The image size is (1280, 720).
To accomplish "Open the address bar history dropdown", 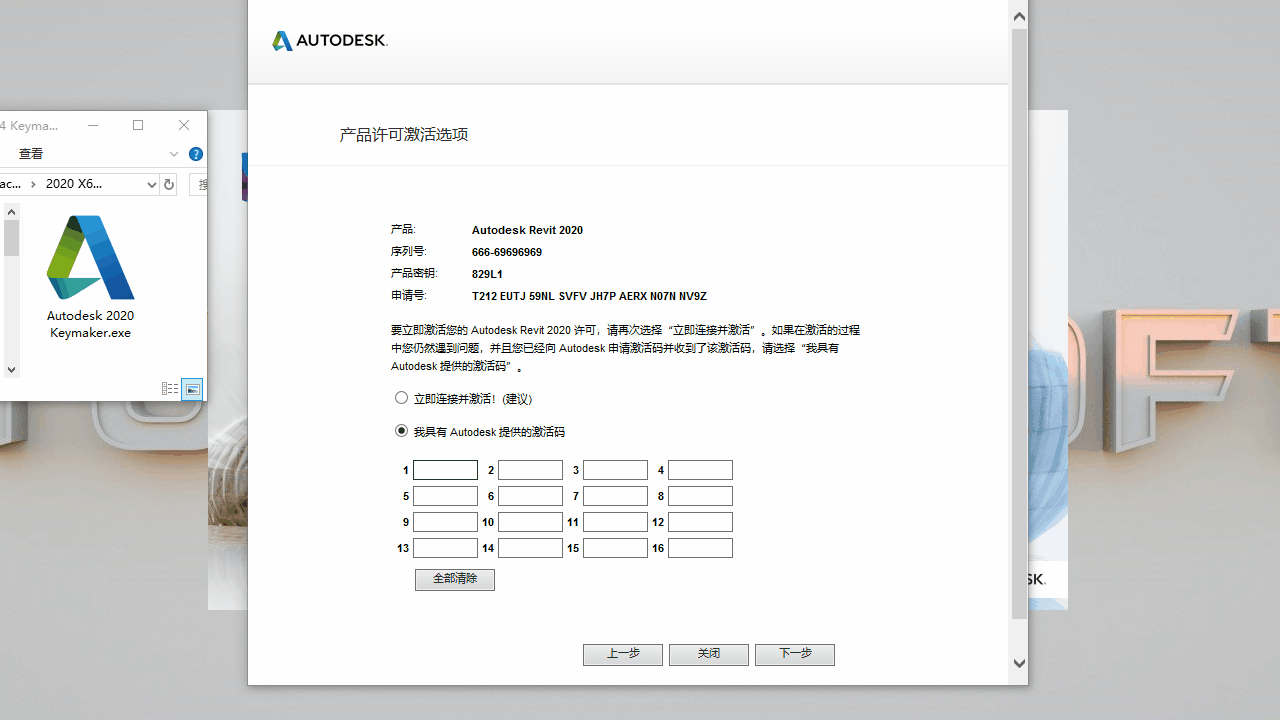I will pyautogui.click(x=152, y=184).
